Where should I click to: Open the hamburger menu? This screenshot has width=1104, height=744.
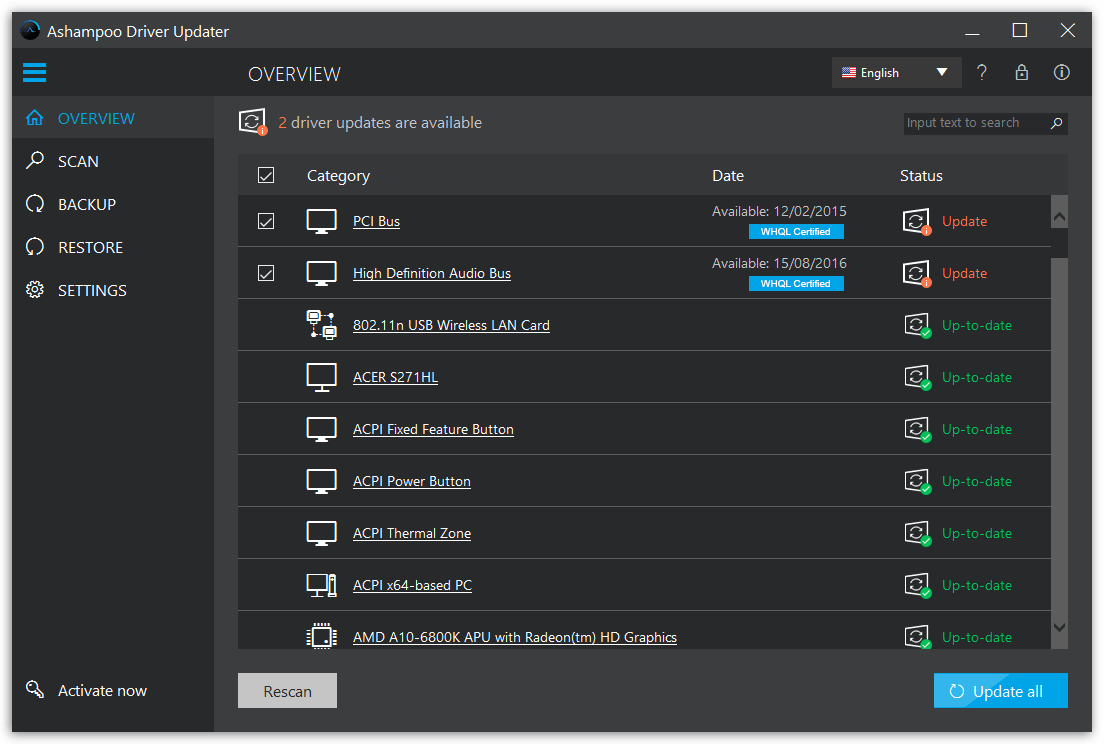(34, 72)
